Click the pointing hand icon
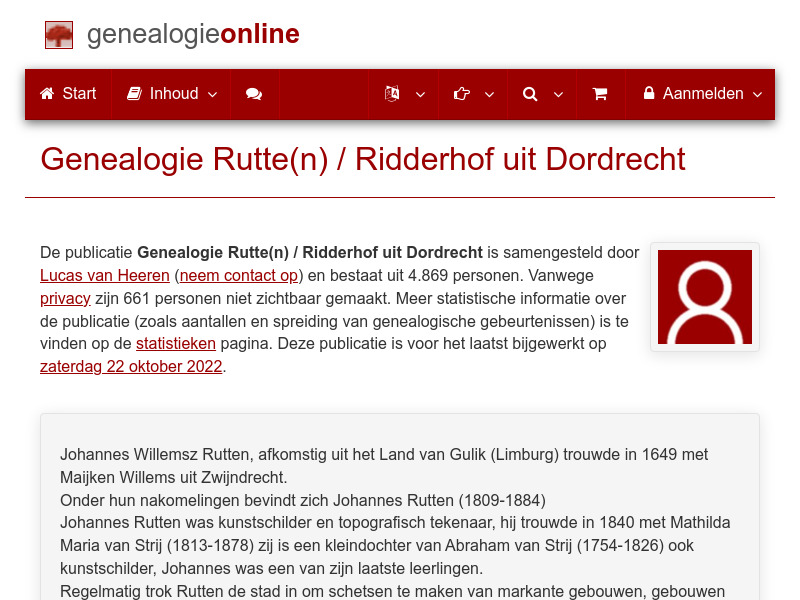Screen dimensions: 800x600 (x=461, y=93)
